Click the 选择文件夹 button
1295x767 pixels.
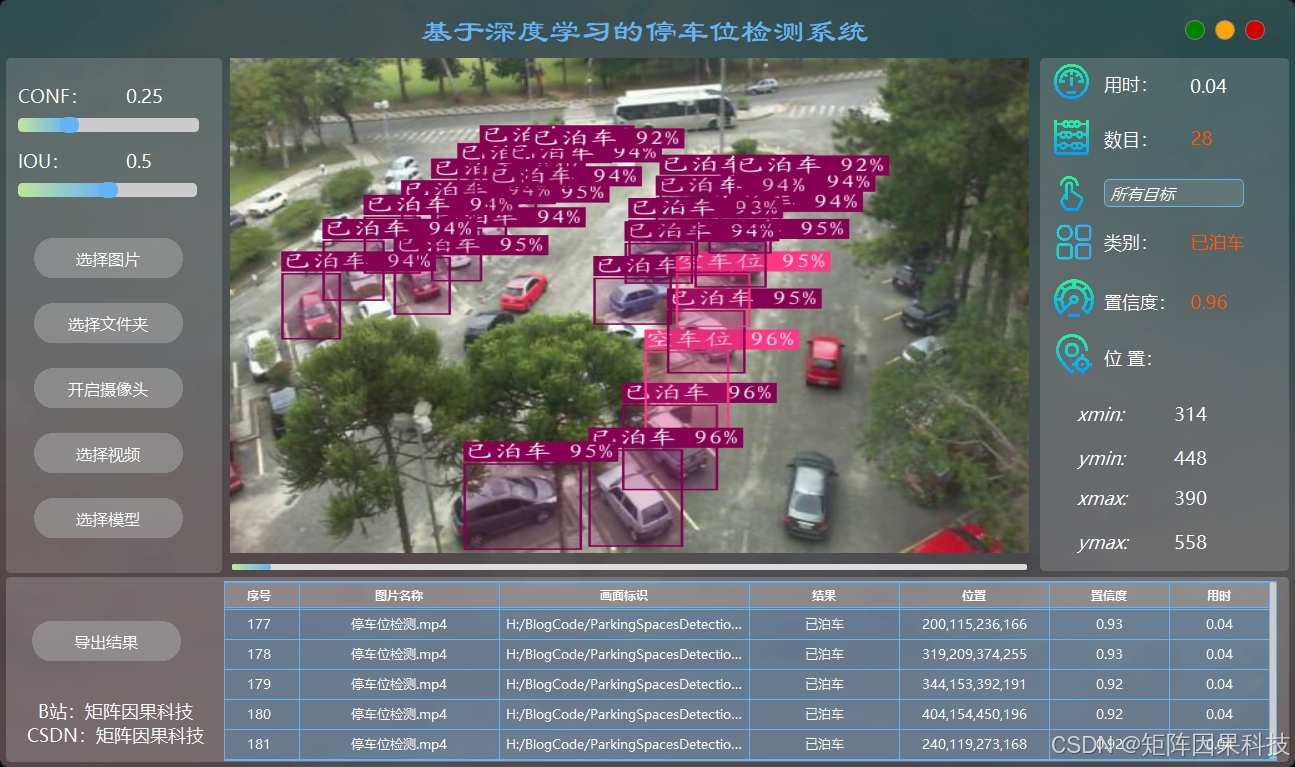(108, 323)
